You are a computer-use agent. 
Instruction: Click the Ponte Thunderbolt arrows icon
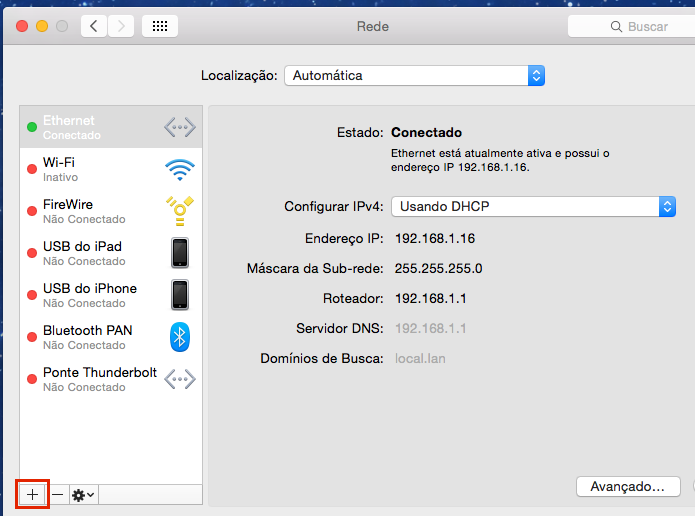click(x=180, y=379)
